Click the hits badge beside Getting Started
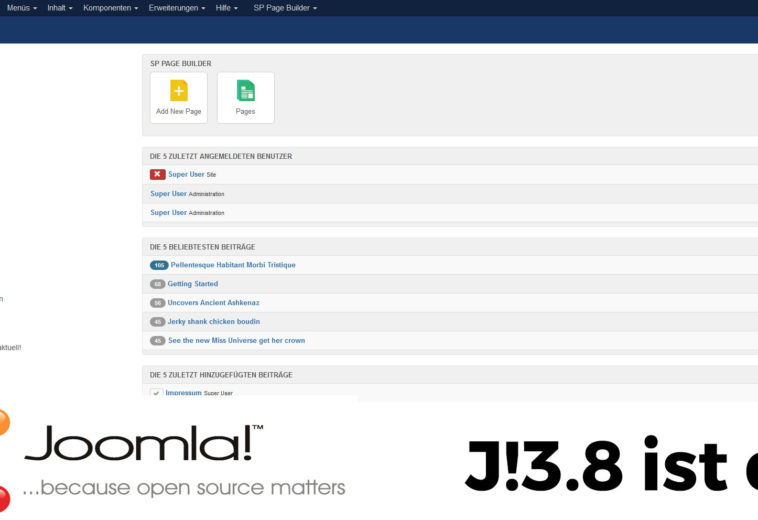758x520 pixels. [158, 284]
